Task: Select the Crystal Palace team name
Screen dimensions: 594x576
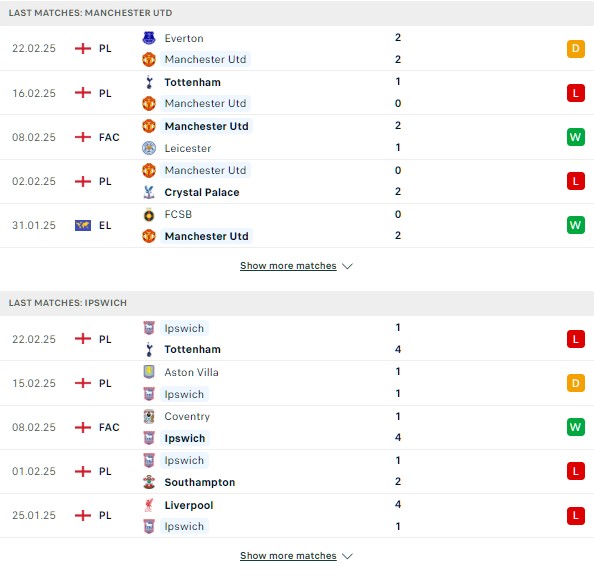Action: 202,192
